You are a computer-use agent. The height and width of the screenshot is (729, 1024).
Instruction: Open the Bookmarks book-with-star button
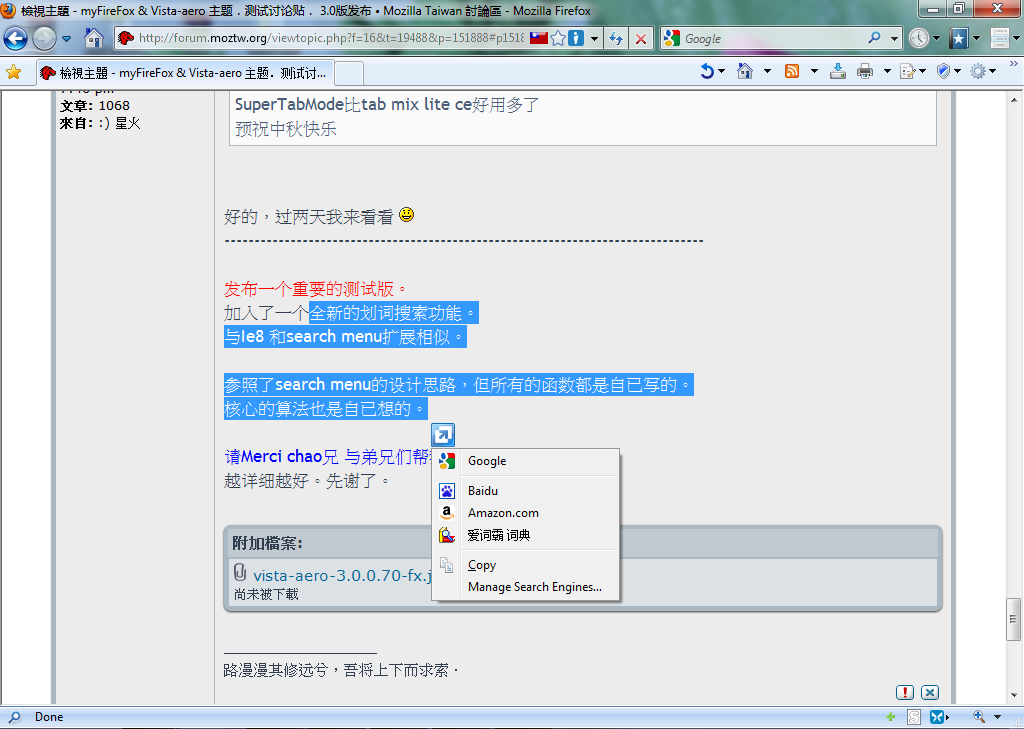[959, 38]
